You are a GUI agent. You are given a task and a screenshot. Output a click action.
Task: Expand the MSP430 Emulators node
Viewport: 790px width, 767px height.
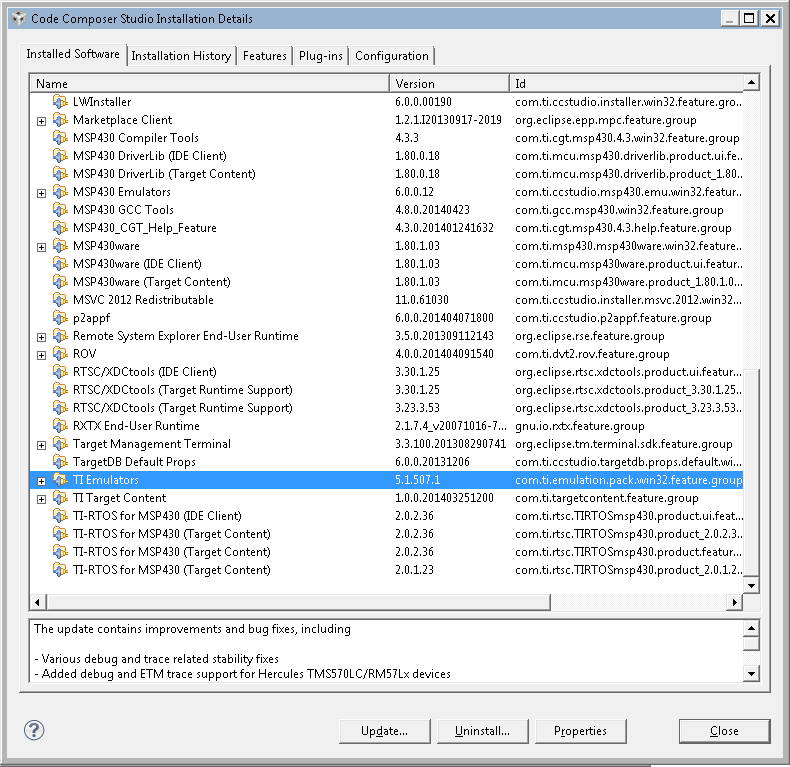(41, 194)
